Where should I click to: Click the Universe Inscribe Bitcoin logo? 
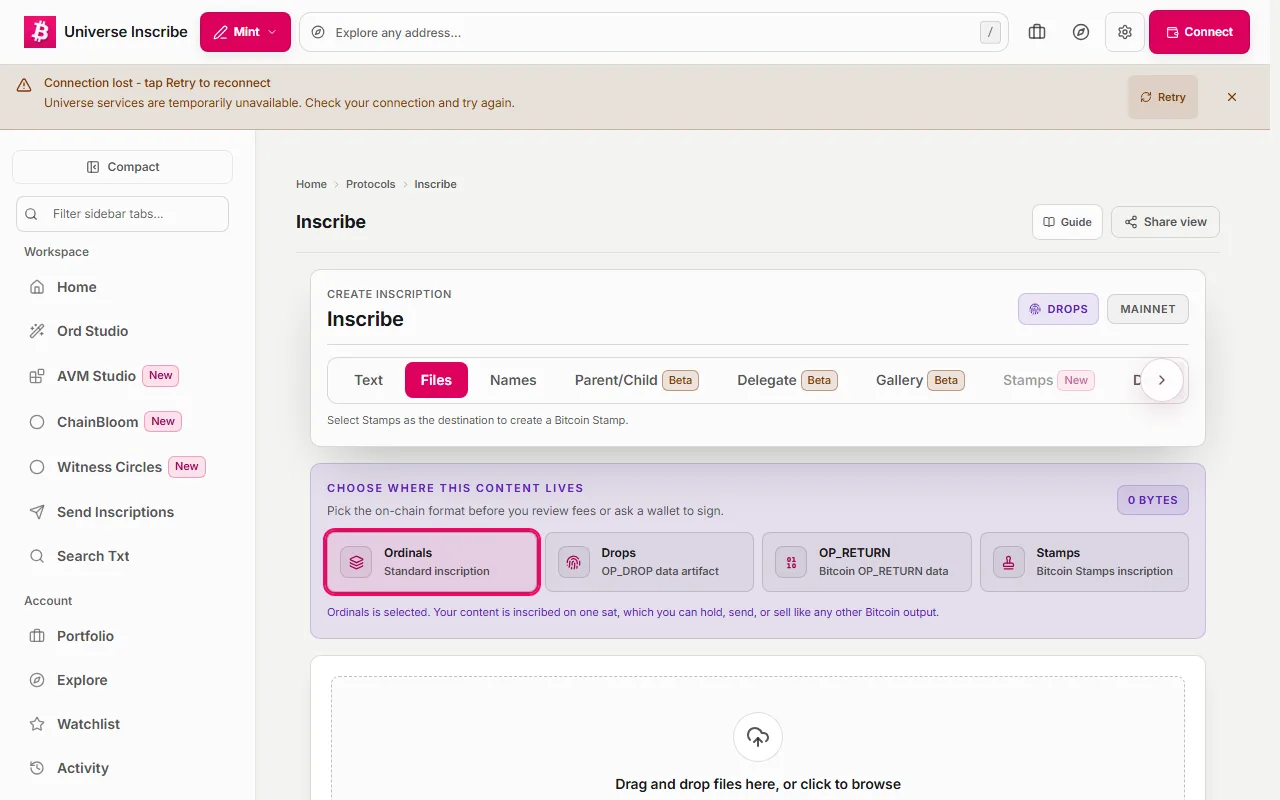(40, 32)
